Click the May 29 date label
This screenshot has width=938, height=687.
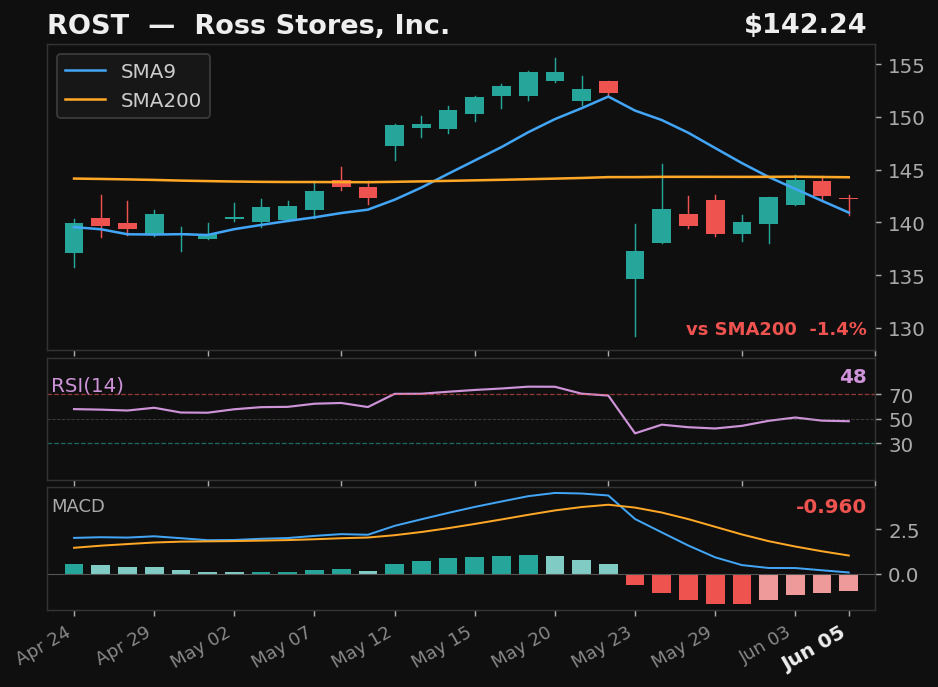(682, 646)
